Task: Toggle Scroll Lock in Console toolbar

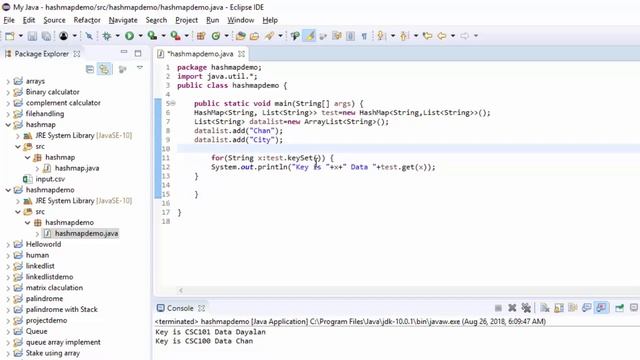Action: (x=558, y=308)
